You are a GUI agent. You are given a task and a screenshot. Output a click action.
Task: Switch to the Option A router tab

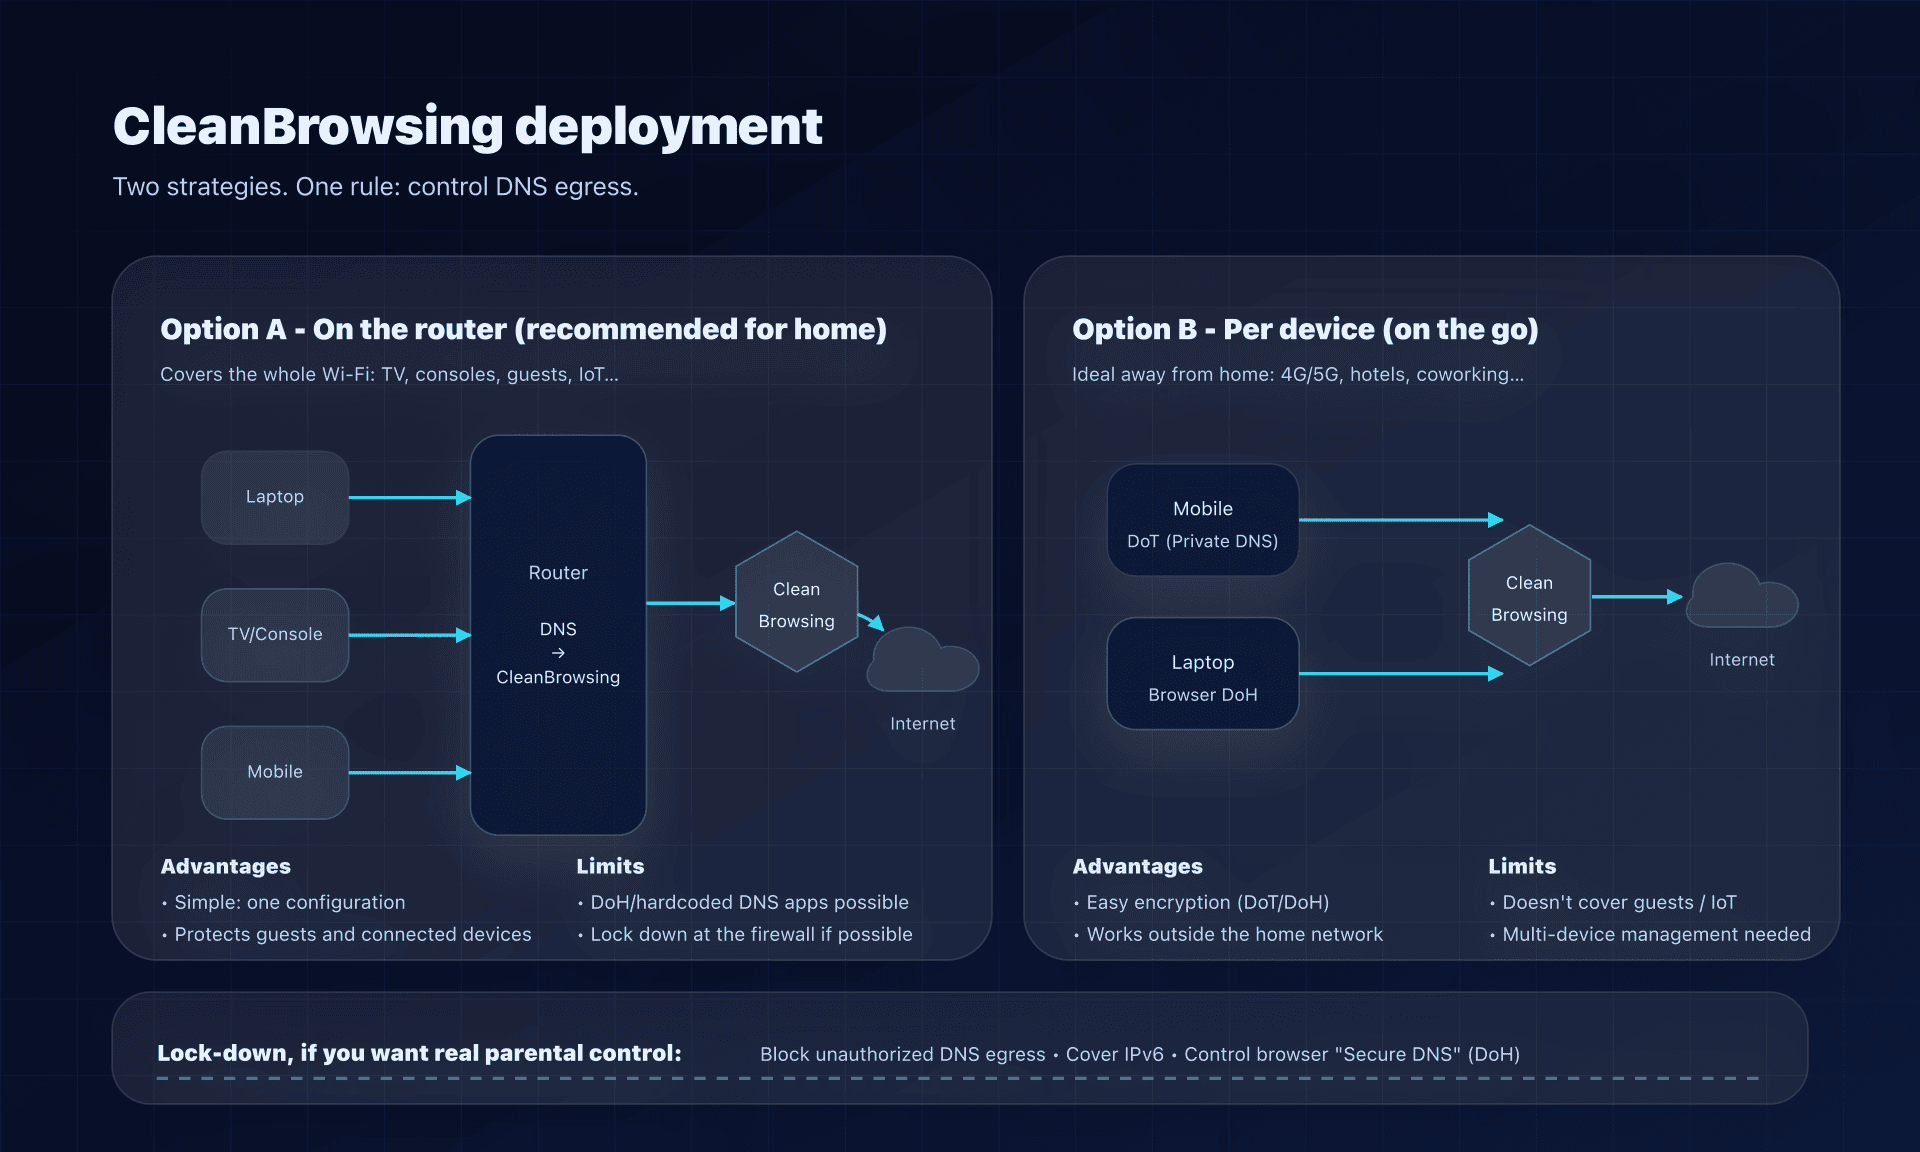coord(524,329)
